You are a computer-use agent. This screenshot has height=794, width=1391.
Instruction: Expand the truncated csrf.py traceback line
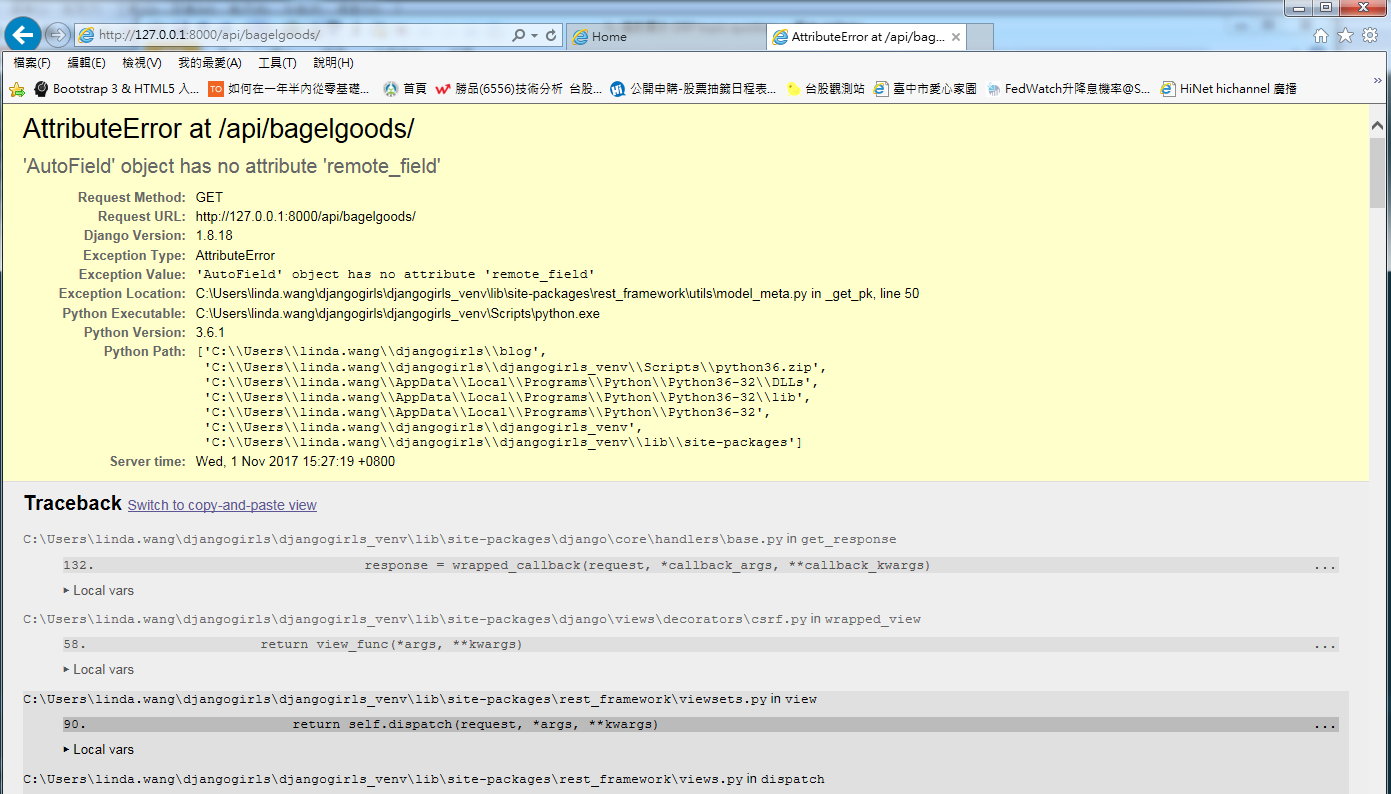[x=1327, y=644]
